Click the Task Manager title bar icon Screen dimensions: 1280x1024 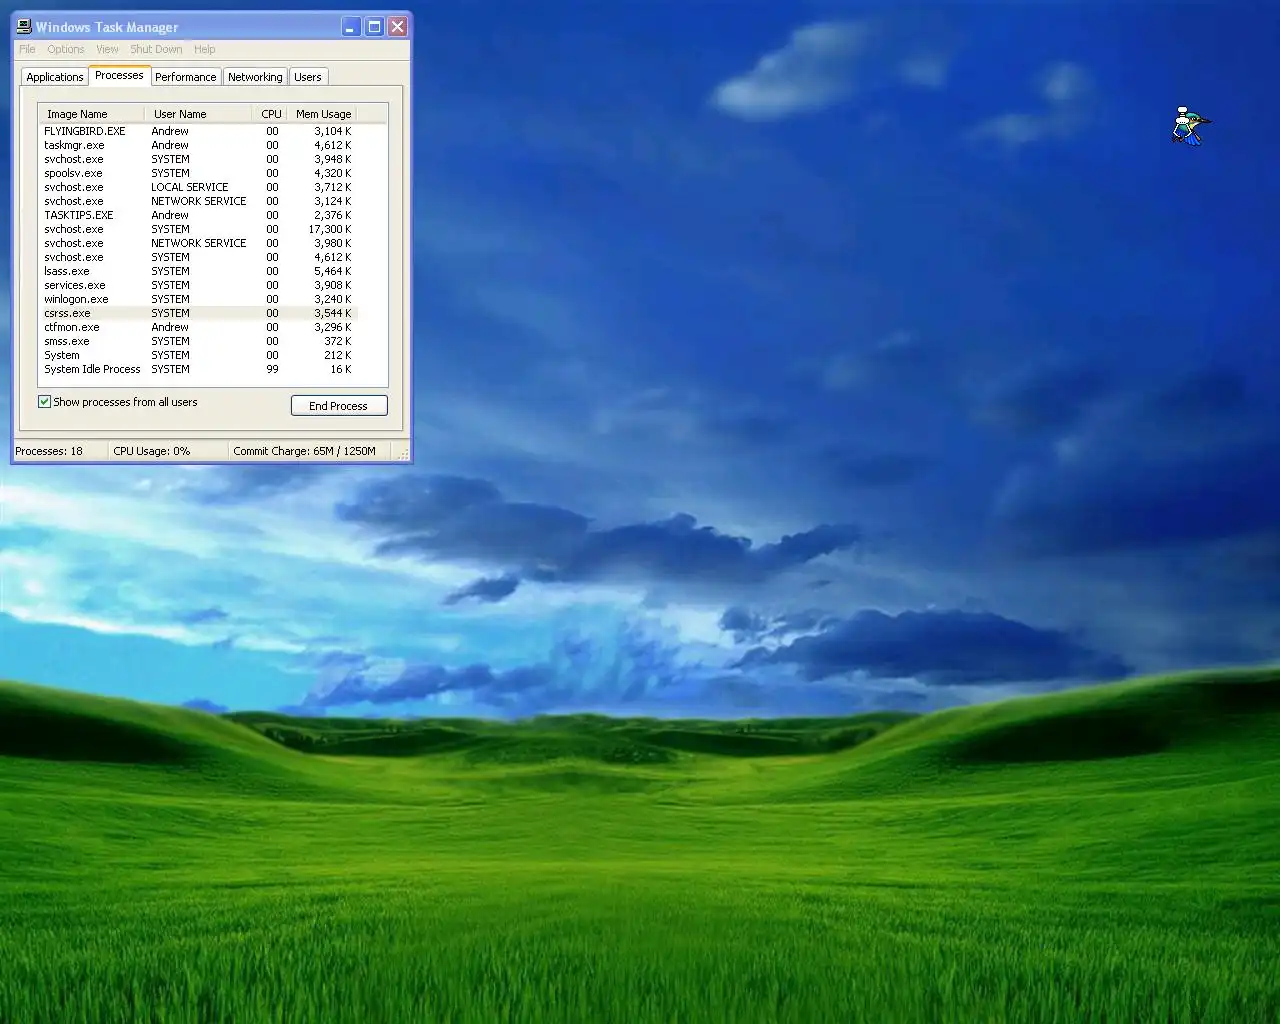pos(24,26)
